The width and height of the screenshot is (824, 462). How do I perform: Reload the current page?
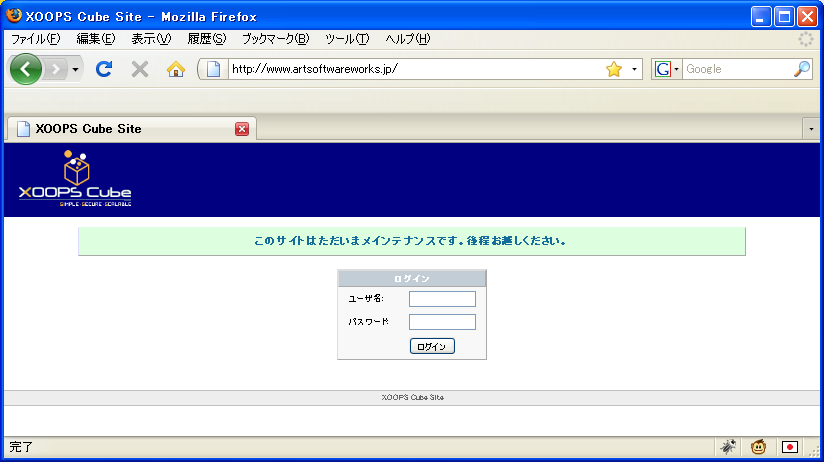click(103, 69)
